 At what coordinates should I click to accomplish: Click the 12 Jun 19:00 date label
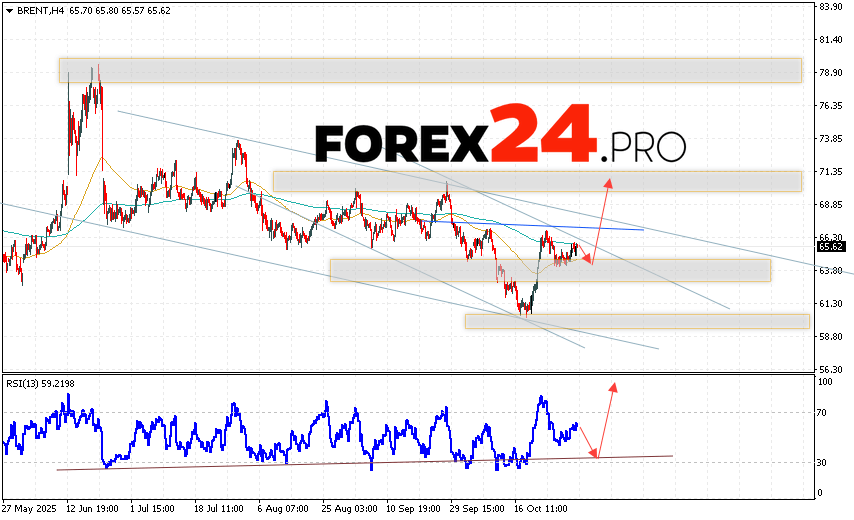(x=91, y=507)
